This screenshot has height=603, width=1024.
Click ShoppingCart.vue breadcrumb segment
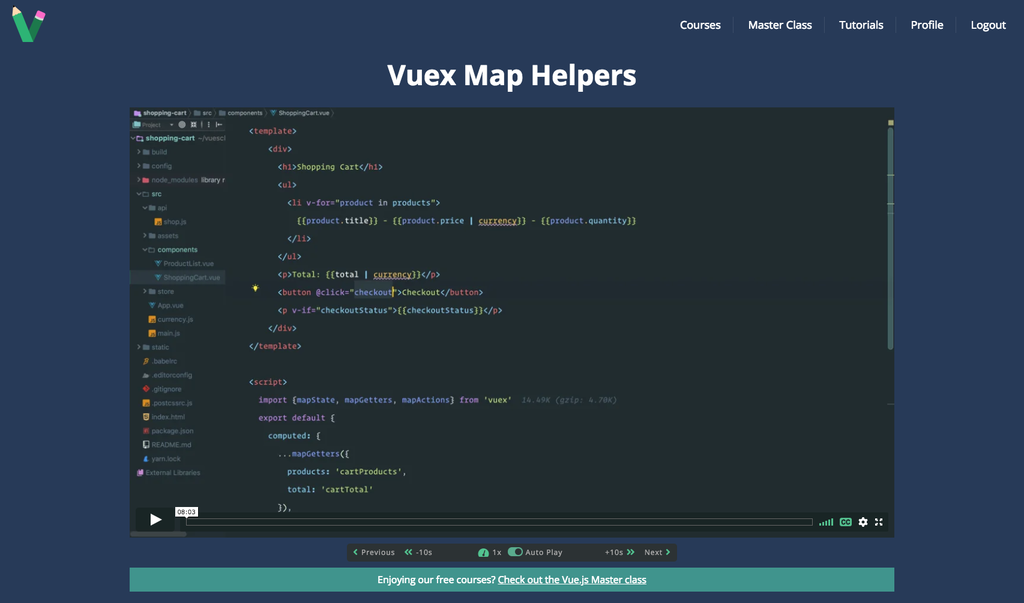(300, 113)
